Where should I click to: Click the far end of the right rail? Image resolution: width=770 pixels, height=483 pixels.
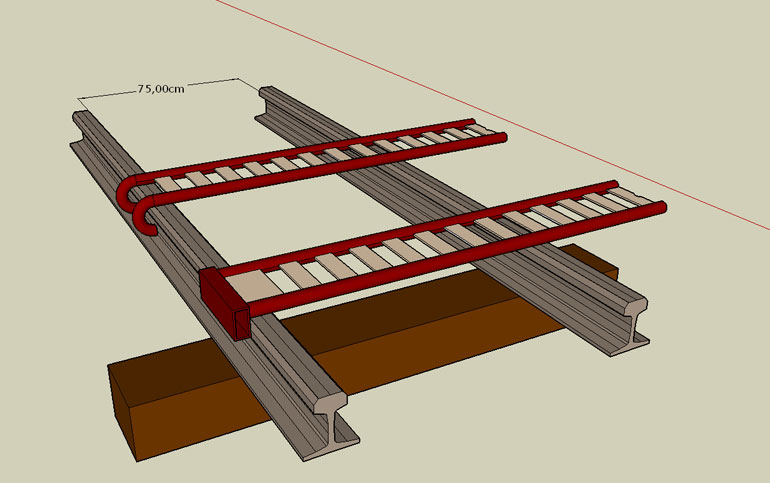(270, 97)
